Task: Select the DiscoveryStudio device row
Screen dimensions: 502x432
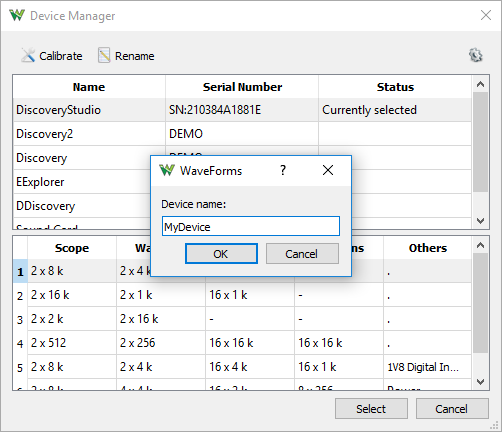Action: pos(242,110)
